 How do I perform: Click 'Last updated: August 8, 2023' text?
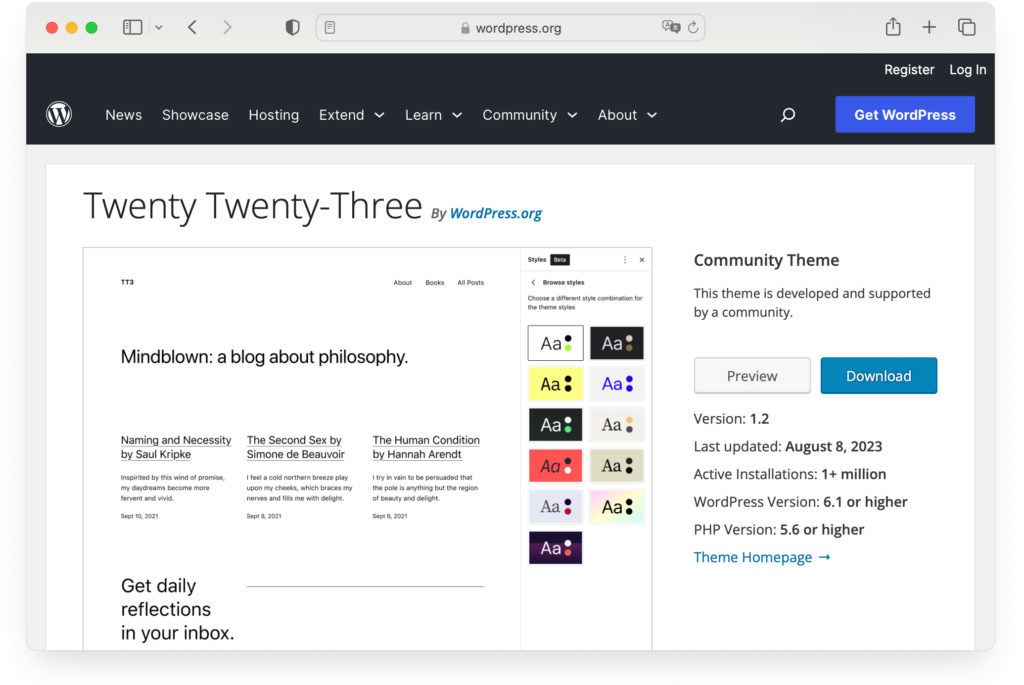[788, 447]
